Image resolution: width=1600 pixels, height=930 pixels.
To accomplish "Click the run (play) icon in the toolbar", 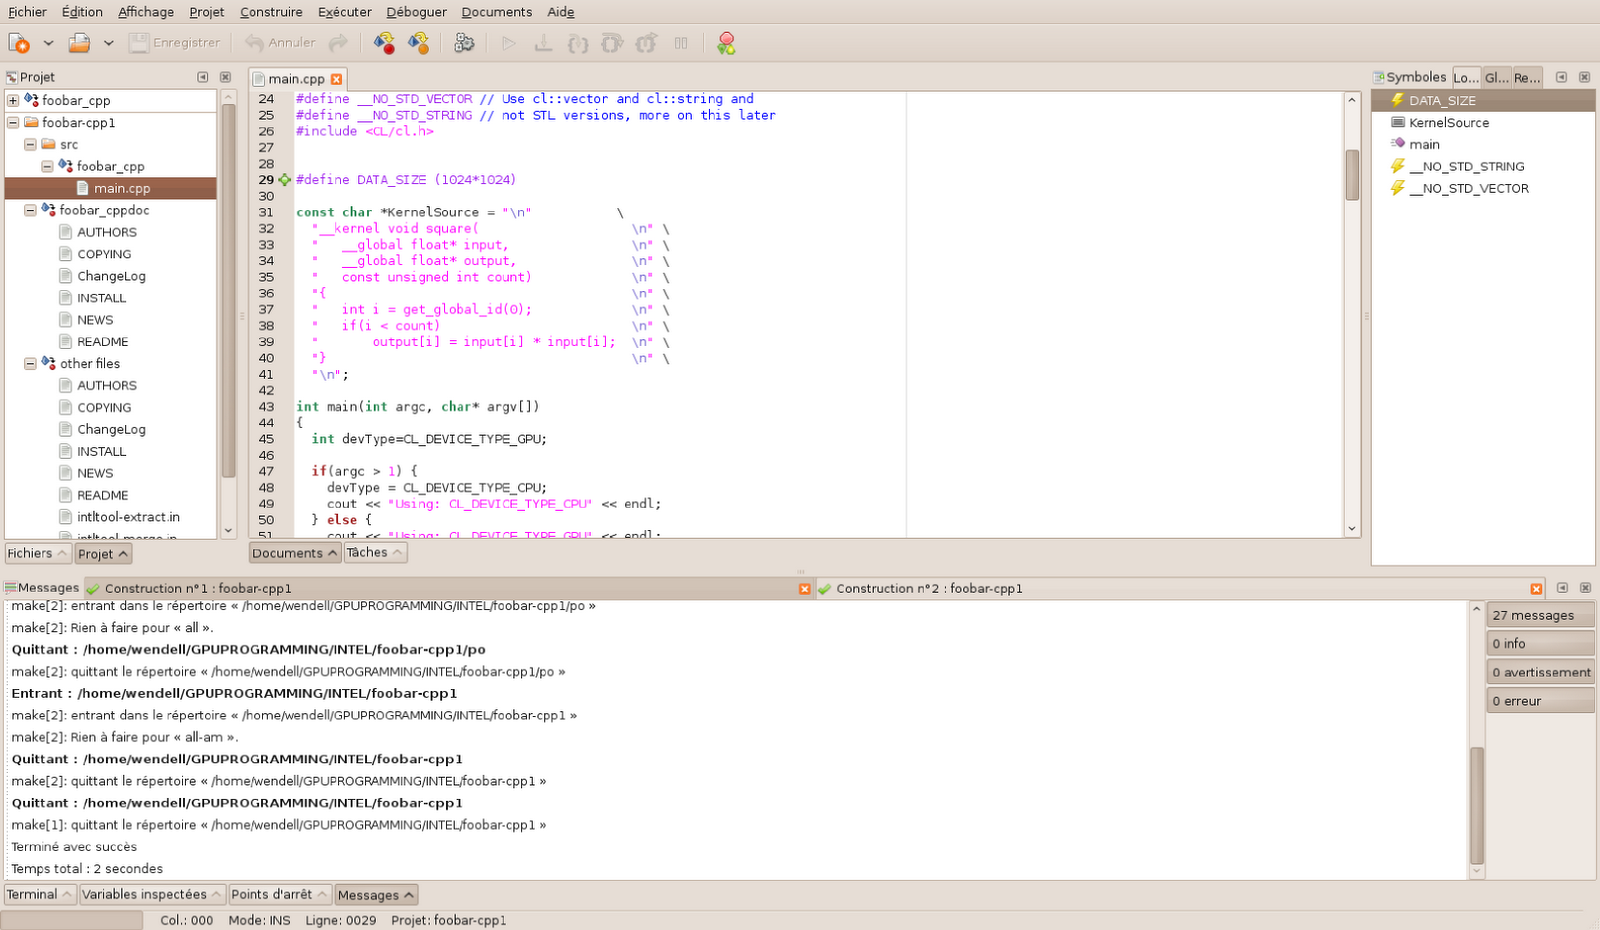I will pos(510,43).
